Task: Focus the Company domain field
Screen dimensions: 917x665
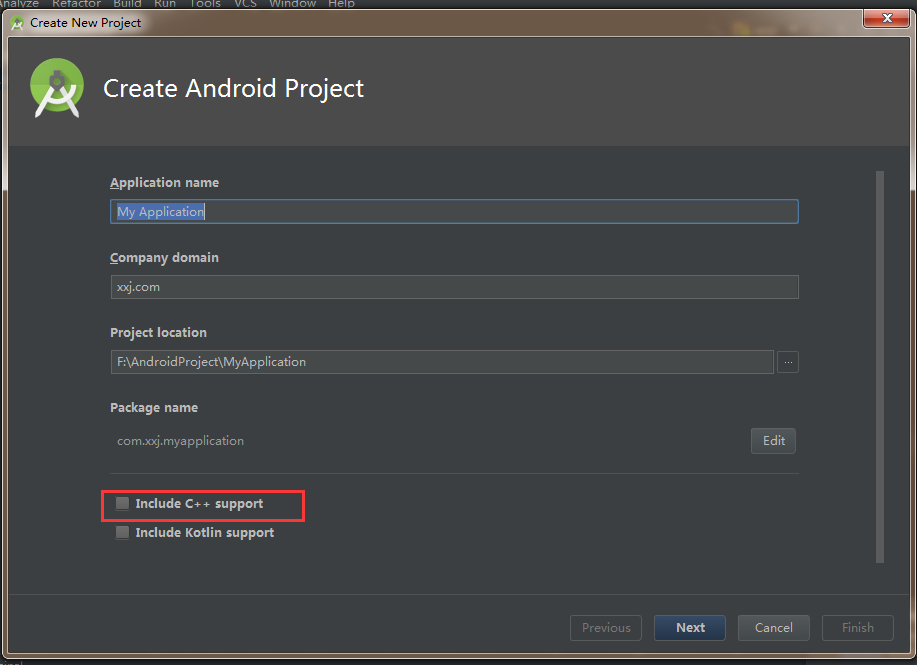Action: click(x=454, y=287)
